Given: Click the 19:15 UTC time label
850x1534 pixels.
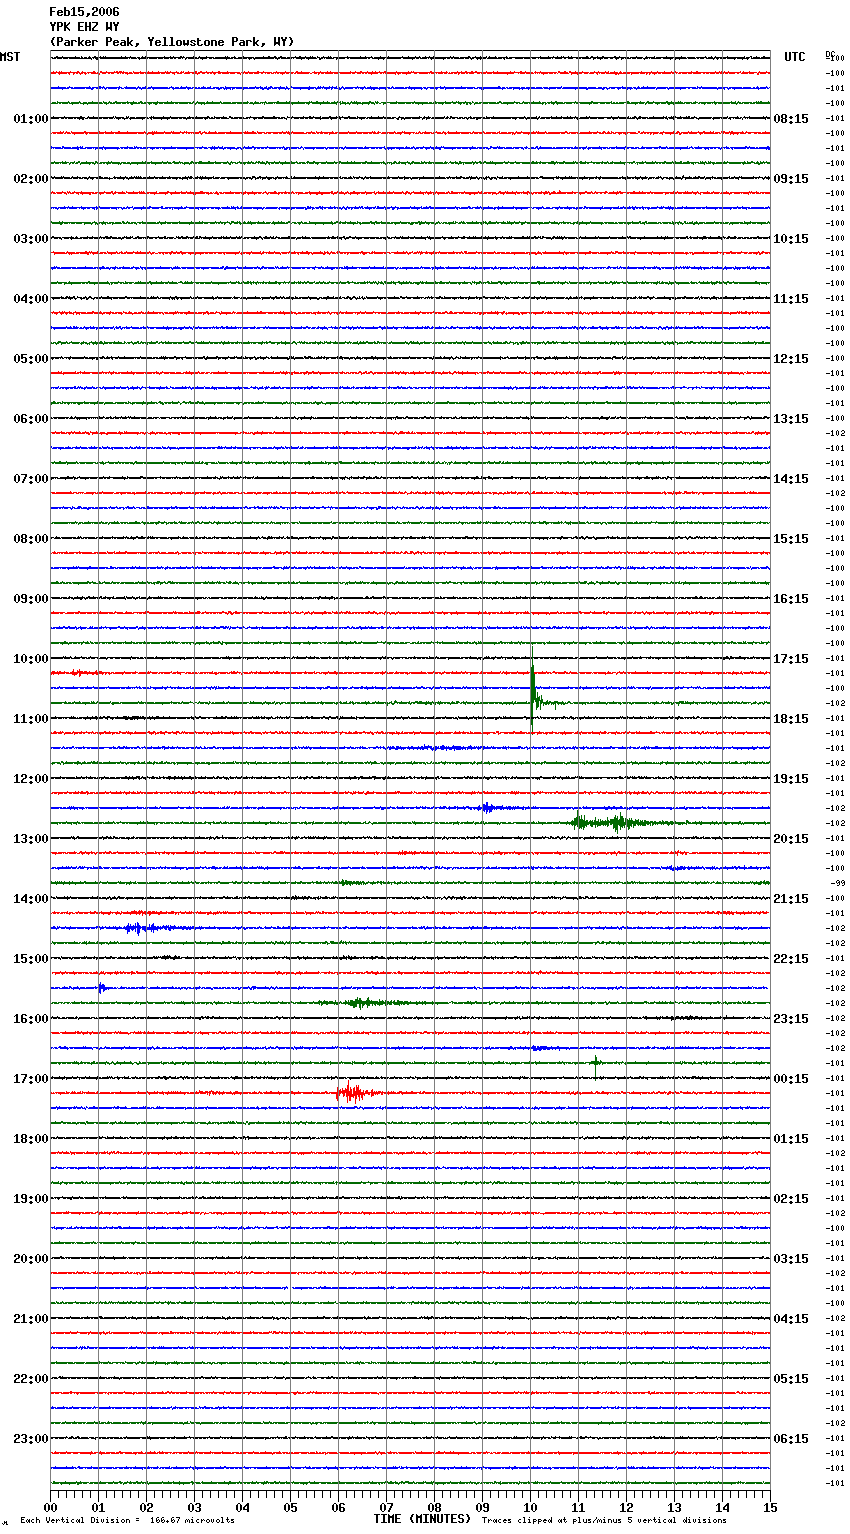Looking at the screenshot, I should tap(791, 779).
